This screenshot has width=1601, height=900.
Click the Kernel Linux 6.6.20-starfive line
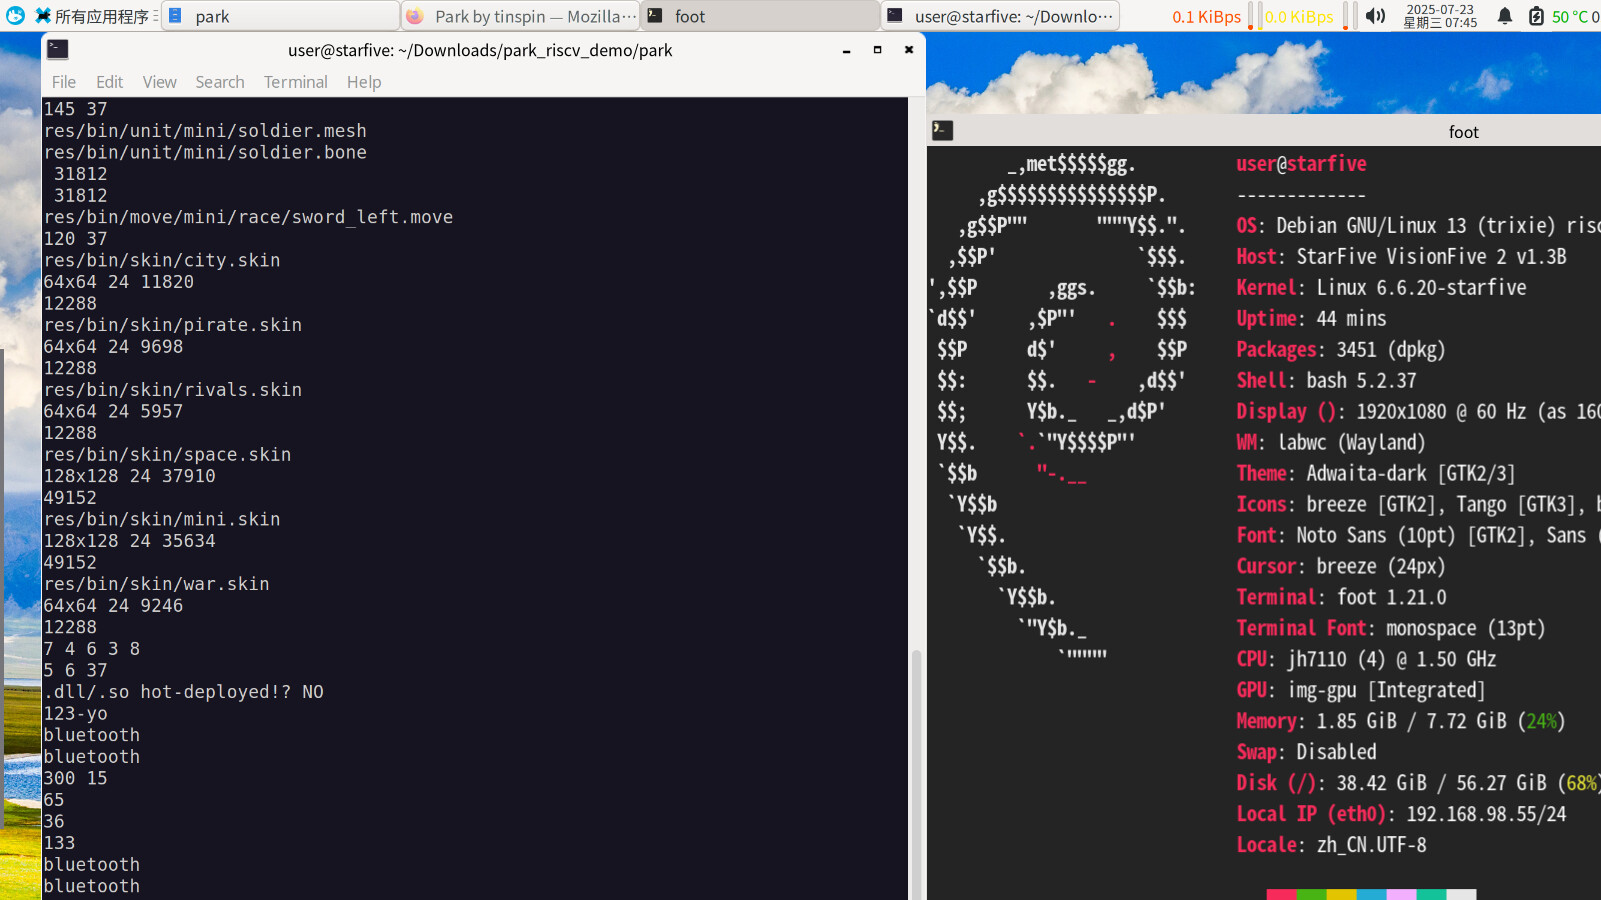click(x=1381, y=288)
